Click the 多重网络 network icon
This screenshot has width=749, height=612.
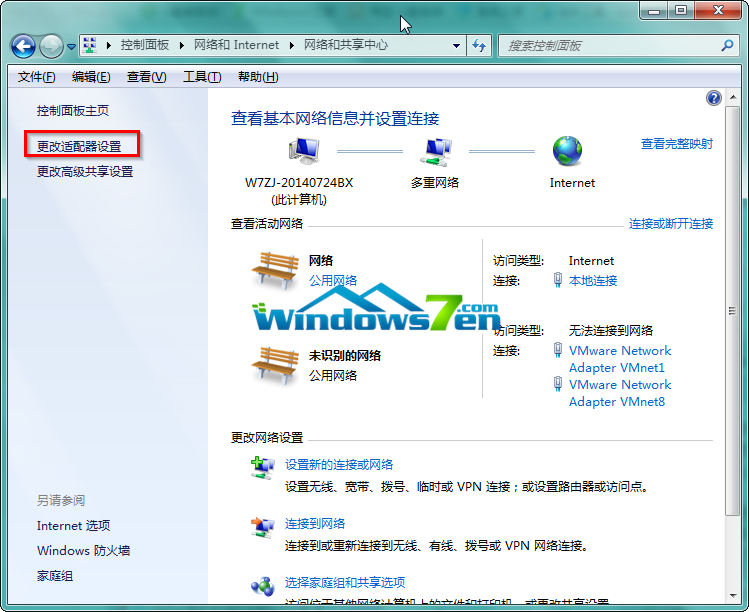click(x=435, y=151)
